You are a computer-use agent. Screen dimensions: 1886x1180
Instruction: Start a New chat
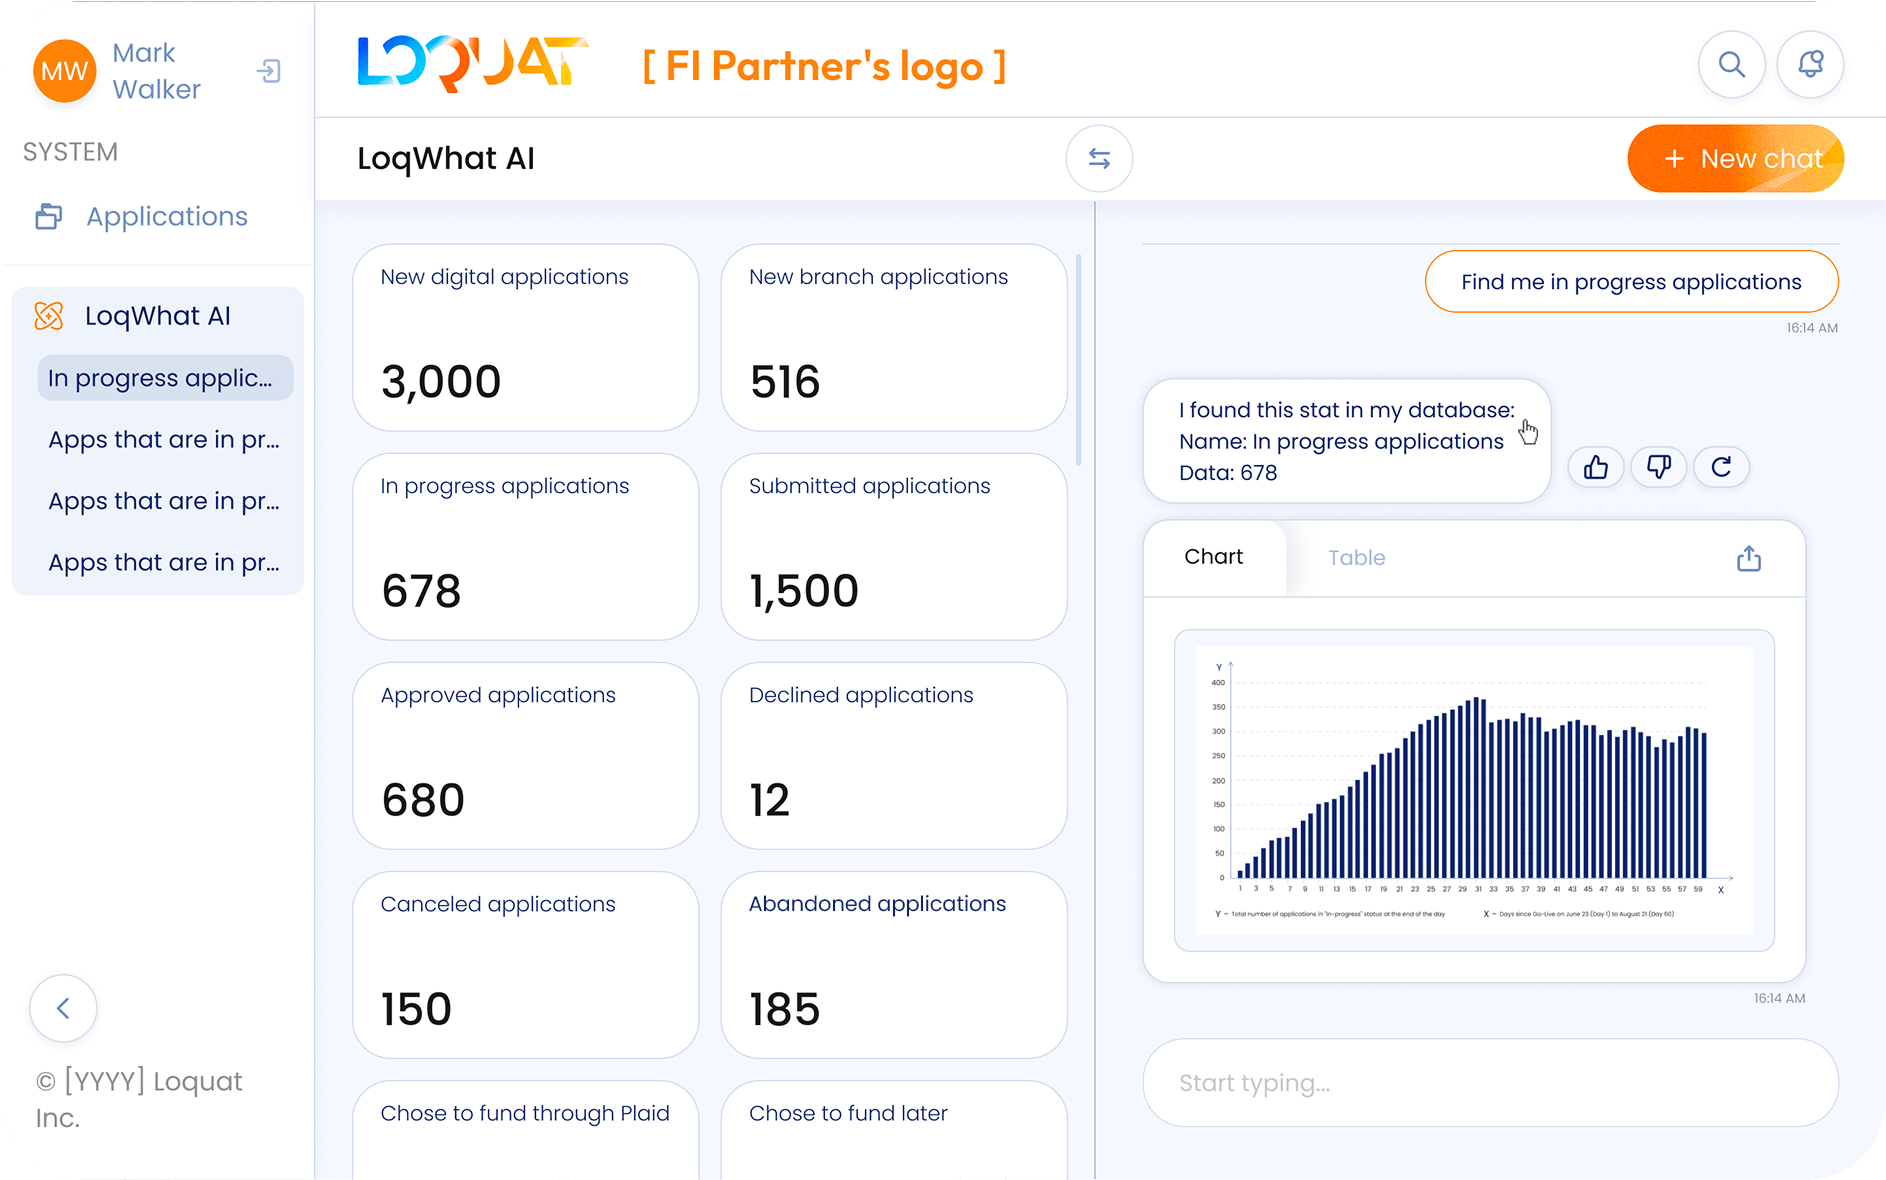(1735, 158)
